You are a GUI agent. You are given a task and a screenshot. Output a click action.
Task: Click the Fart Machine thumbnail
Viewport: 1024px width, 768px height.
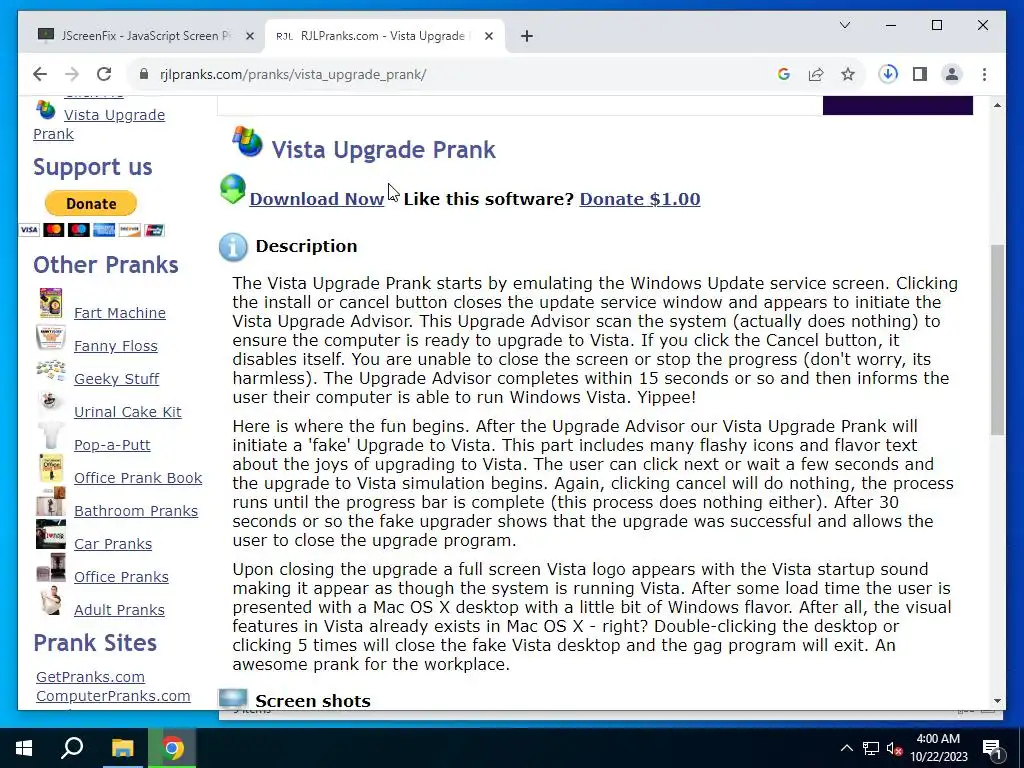click(51, 303)
